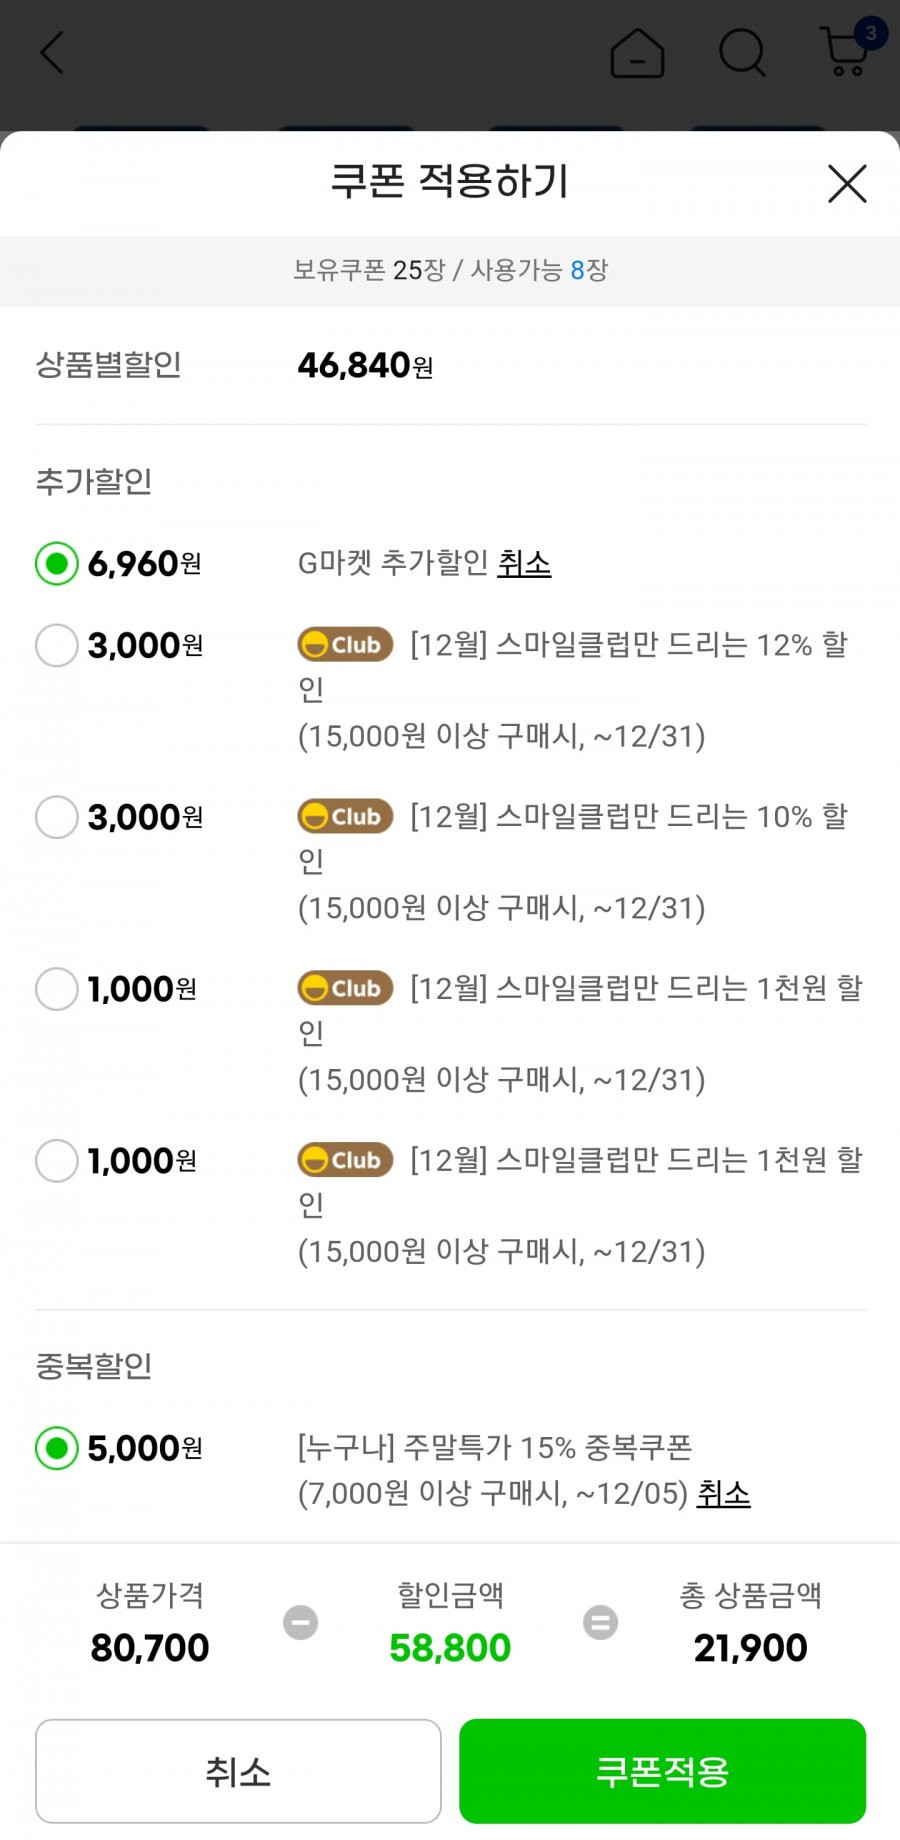Click Club badge on 10% coupon
Image resolution: width=900 pixels, height=1840 pixels.
coord(345,817)
